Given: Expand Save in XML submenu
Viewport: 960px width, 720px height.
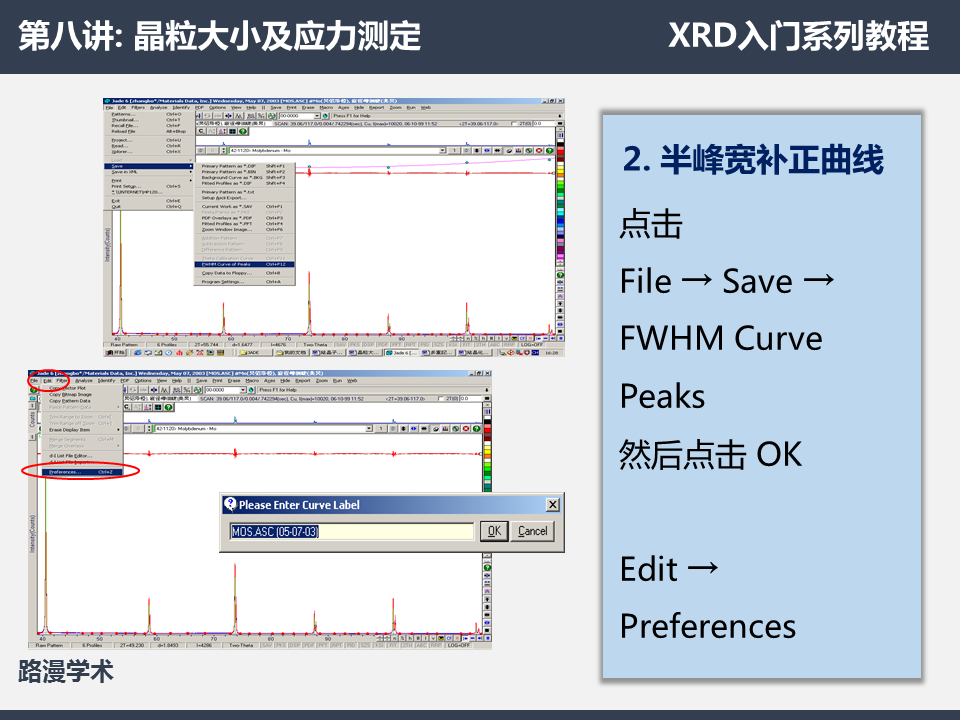Looking at the screenshot, I should [x=148, y=172].
